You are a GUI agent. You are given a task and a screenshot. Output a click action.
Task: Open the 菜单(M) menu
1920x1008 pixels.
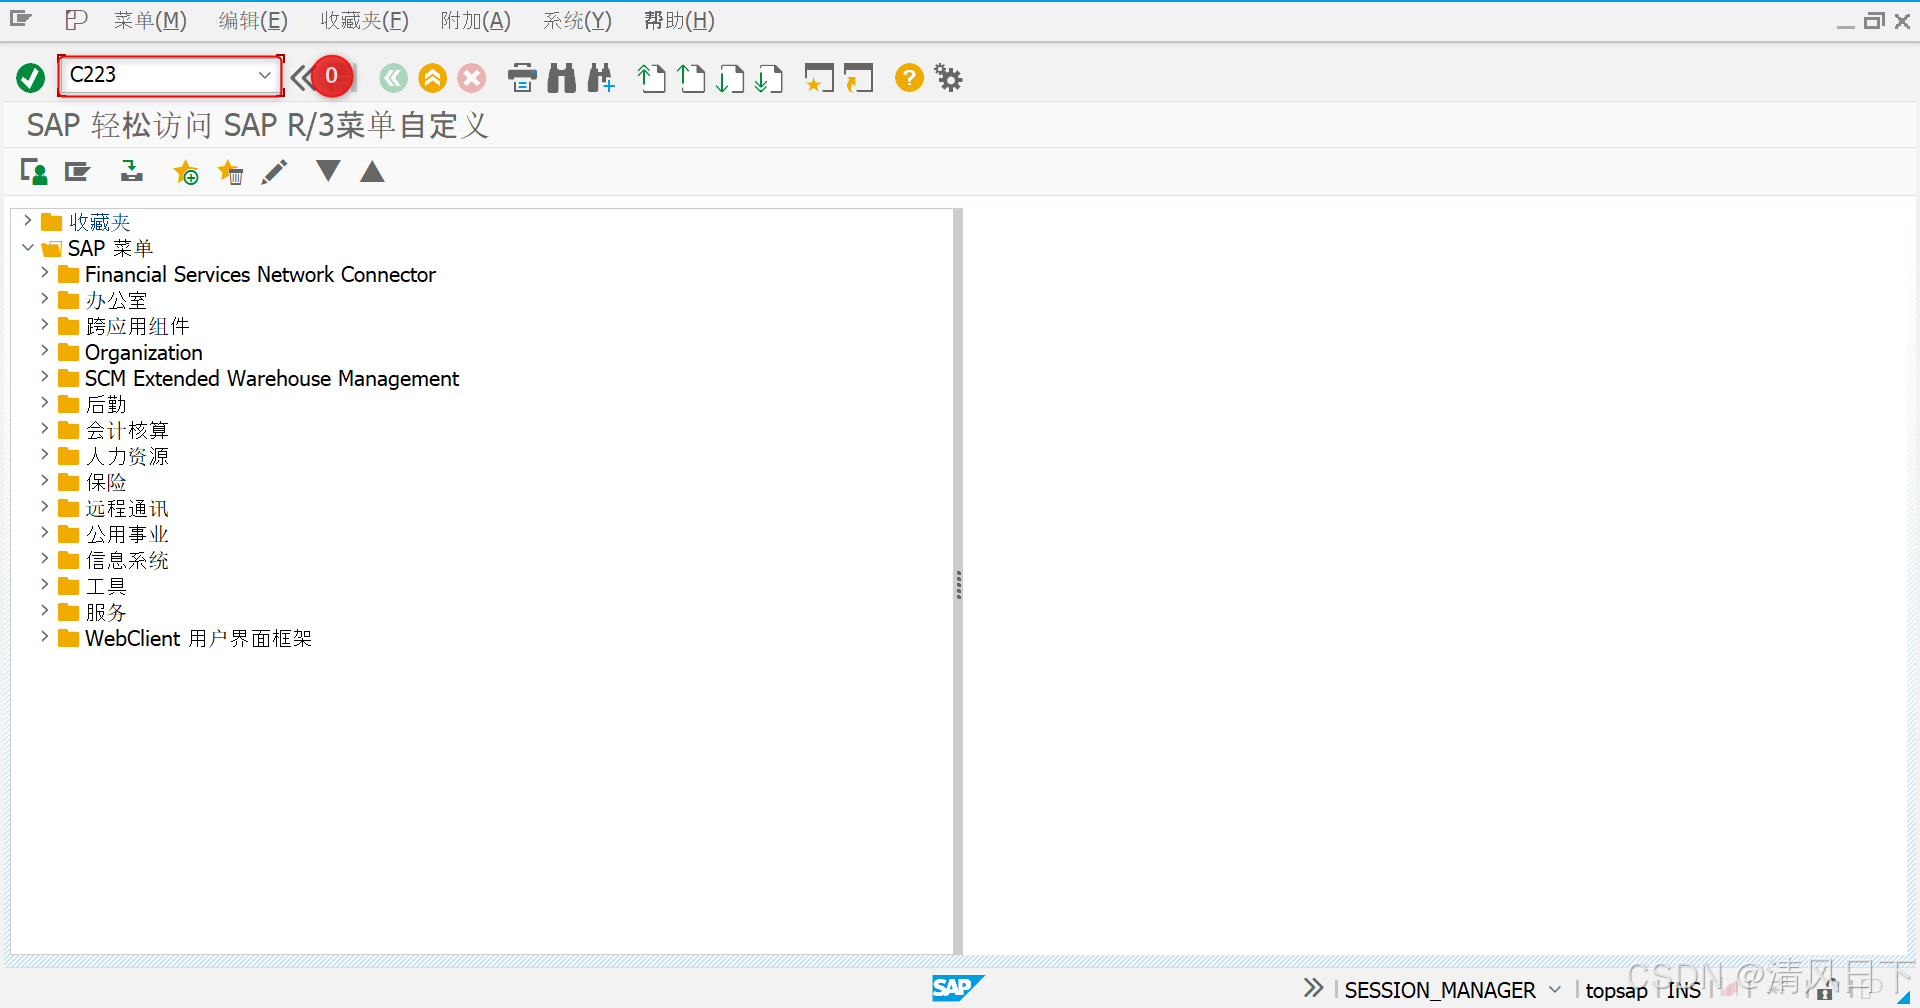click(150, 20)
